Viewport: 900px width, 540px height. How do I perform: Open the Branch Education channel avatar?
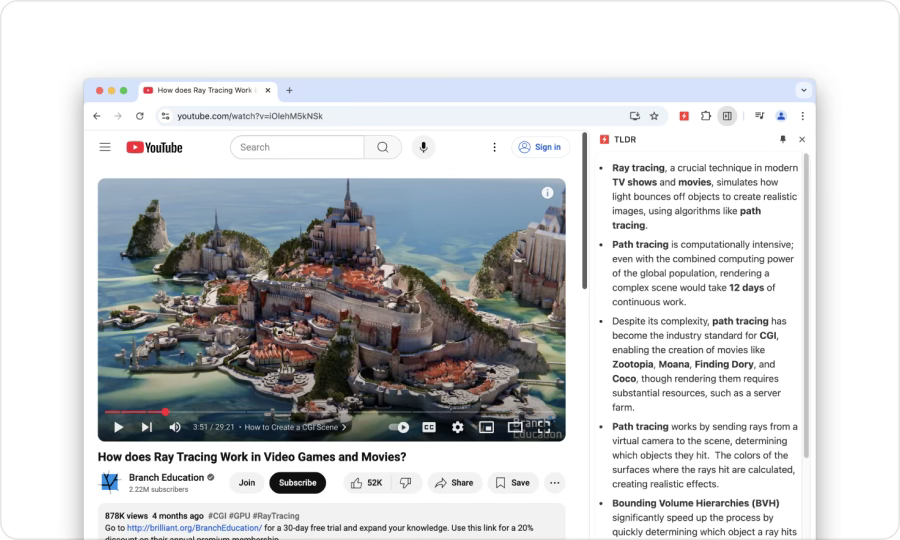pyautogui.click(x=110, y=483)
